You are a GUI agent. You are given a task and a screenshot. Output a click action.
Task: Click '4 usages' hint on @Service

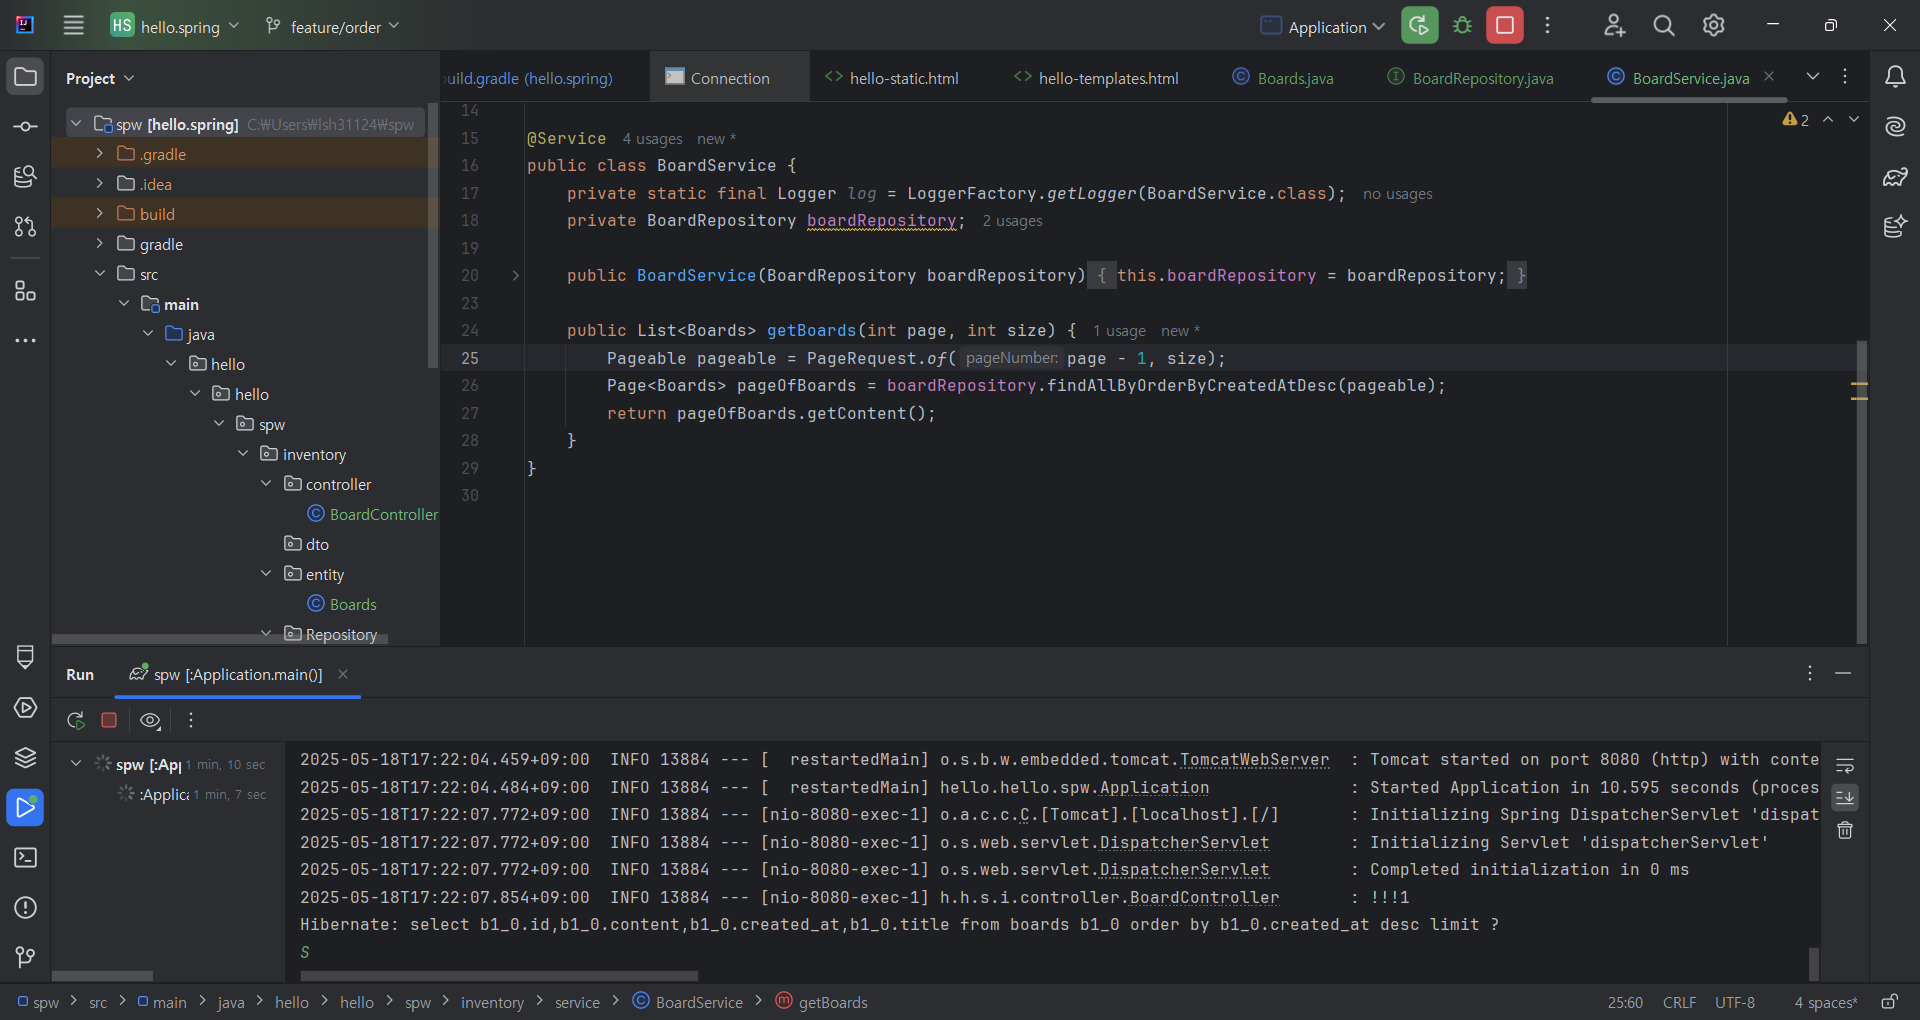[x=652, y=139]
